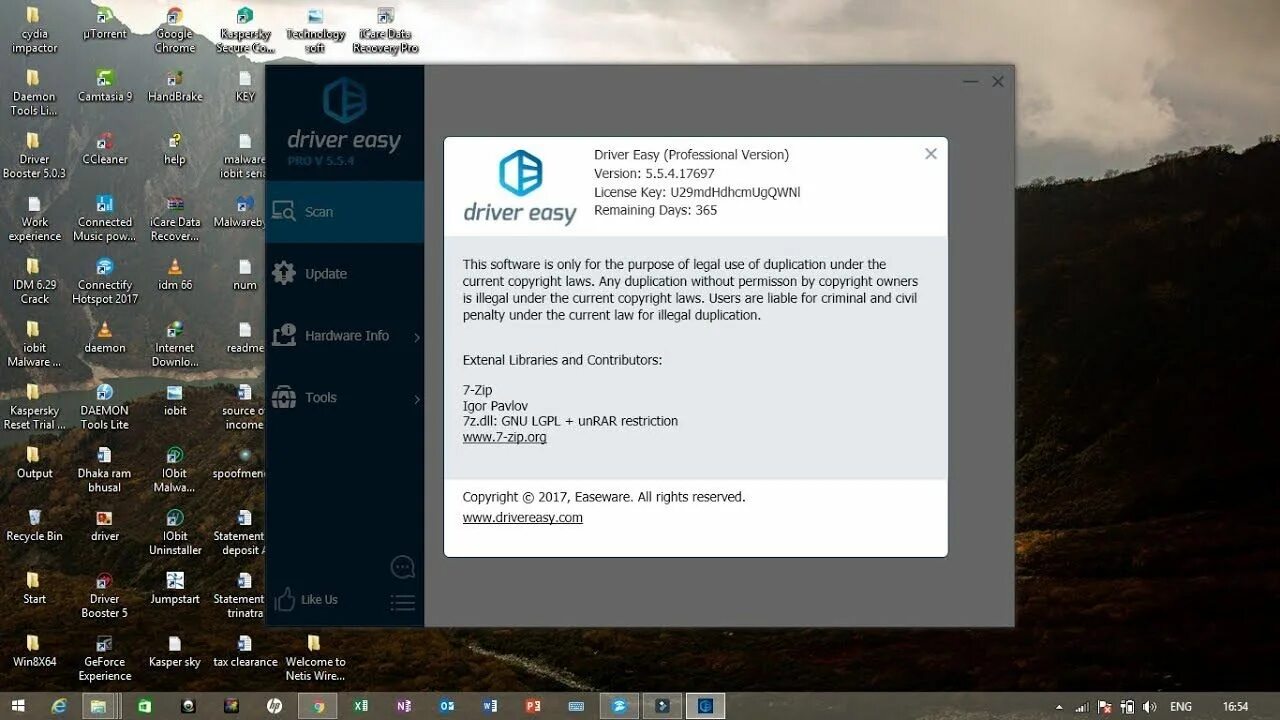Click the Driver Easy logo in dialog
The image size is (1280, 720).
pos(520,187)
